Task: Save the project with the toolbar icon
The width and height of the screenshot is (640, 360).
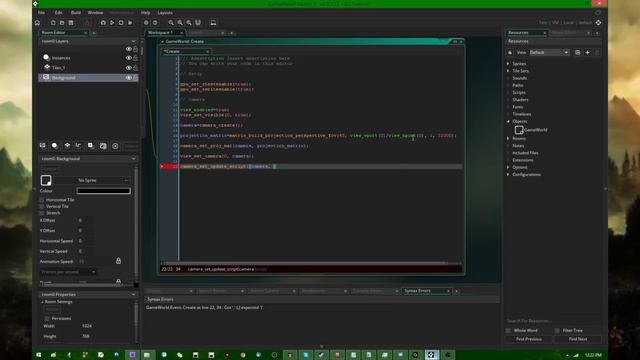Action: 71,23
